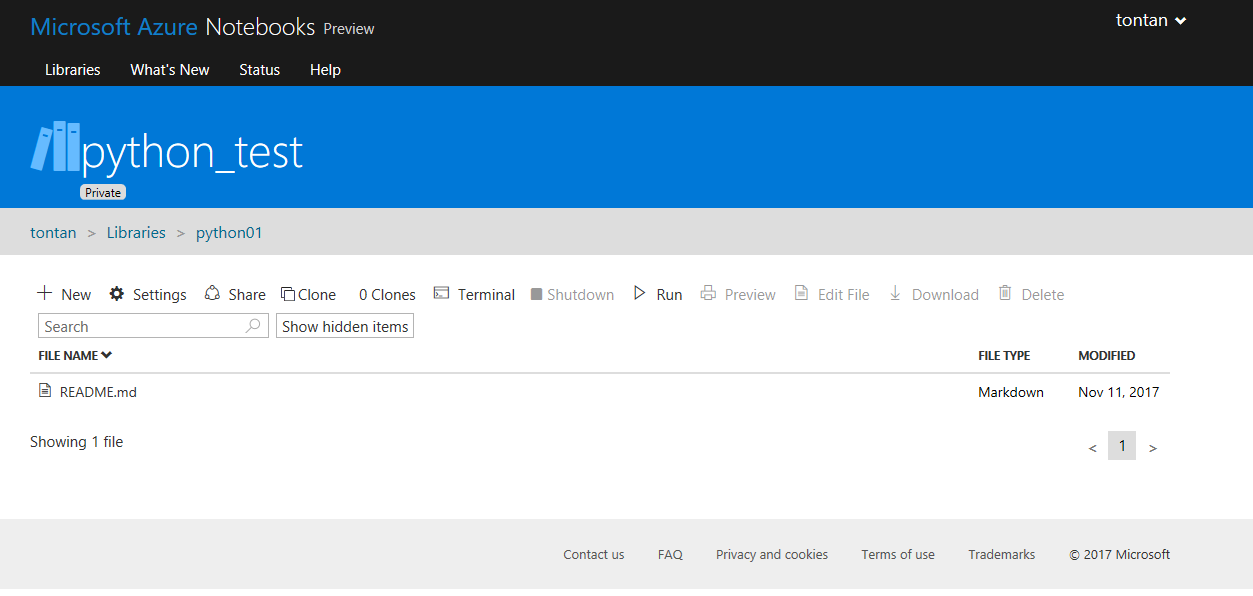This screenshot has width=1253, height=596.
Task: Create a new item with the New icon
Action: click(63, 293)
